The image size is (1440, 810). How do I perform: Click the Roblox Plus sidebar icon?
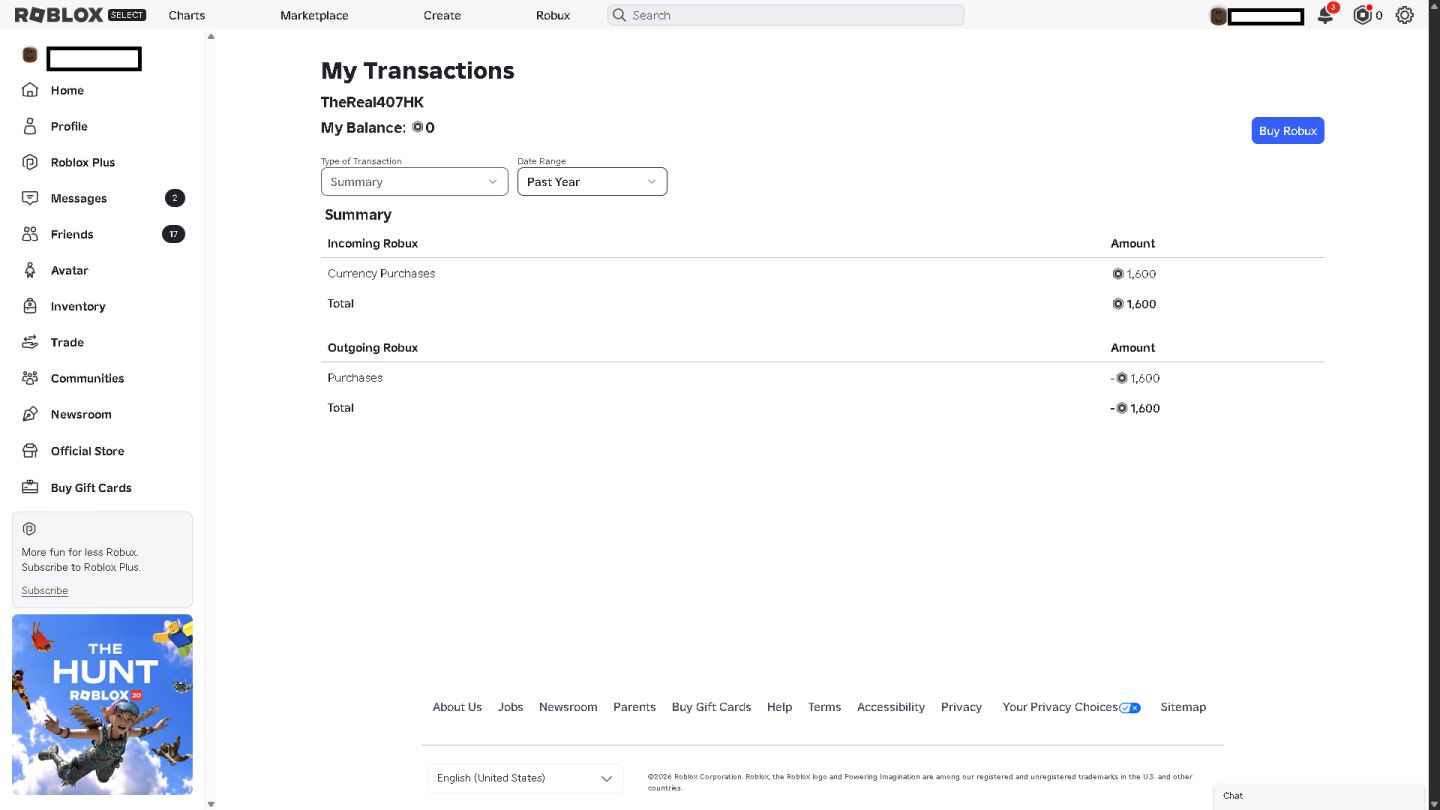pyautogui.click(x=30, y=162)
